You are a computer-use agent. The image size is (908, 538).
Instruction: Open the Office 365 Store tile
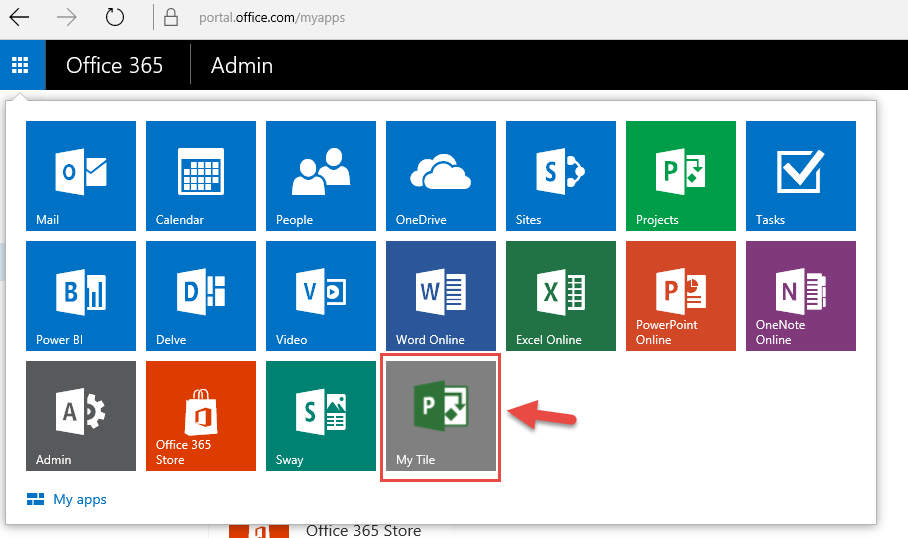tap(201, 416)
